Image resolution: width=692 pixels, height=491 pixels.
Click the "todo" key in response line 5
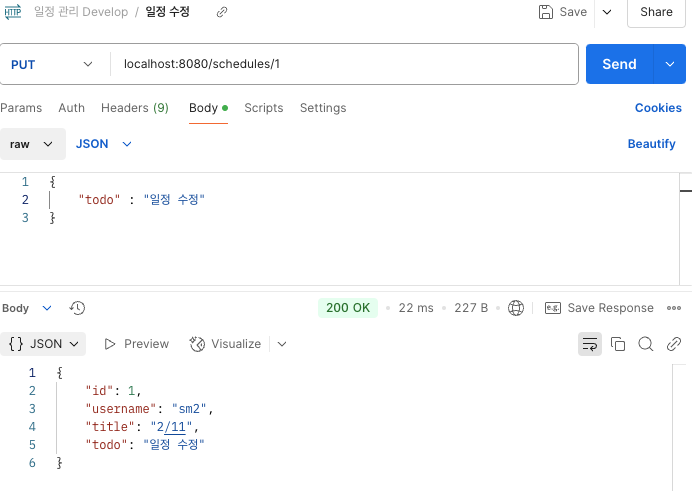(x=106, y=444)
